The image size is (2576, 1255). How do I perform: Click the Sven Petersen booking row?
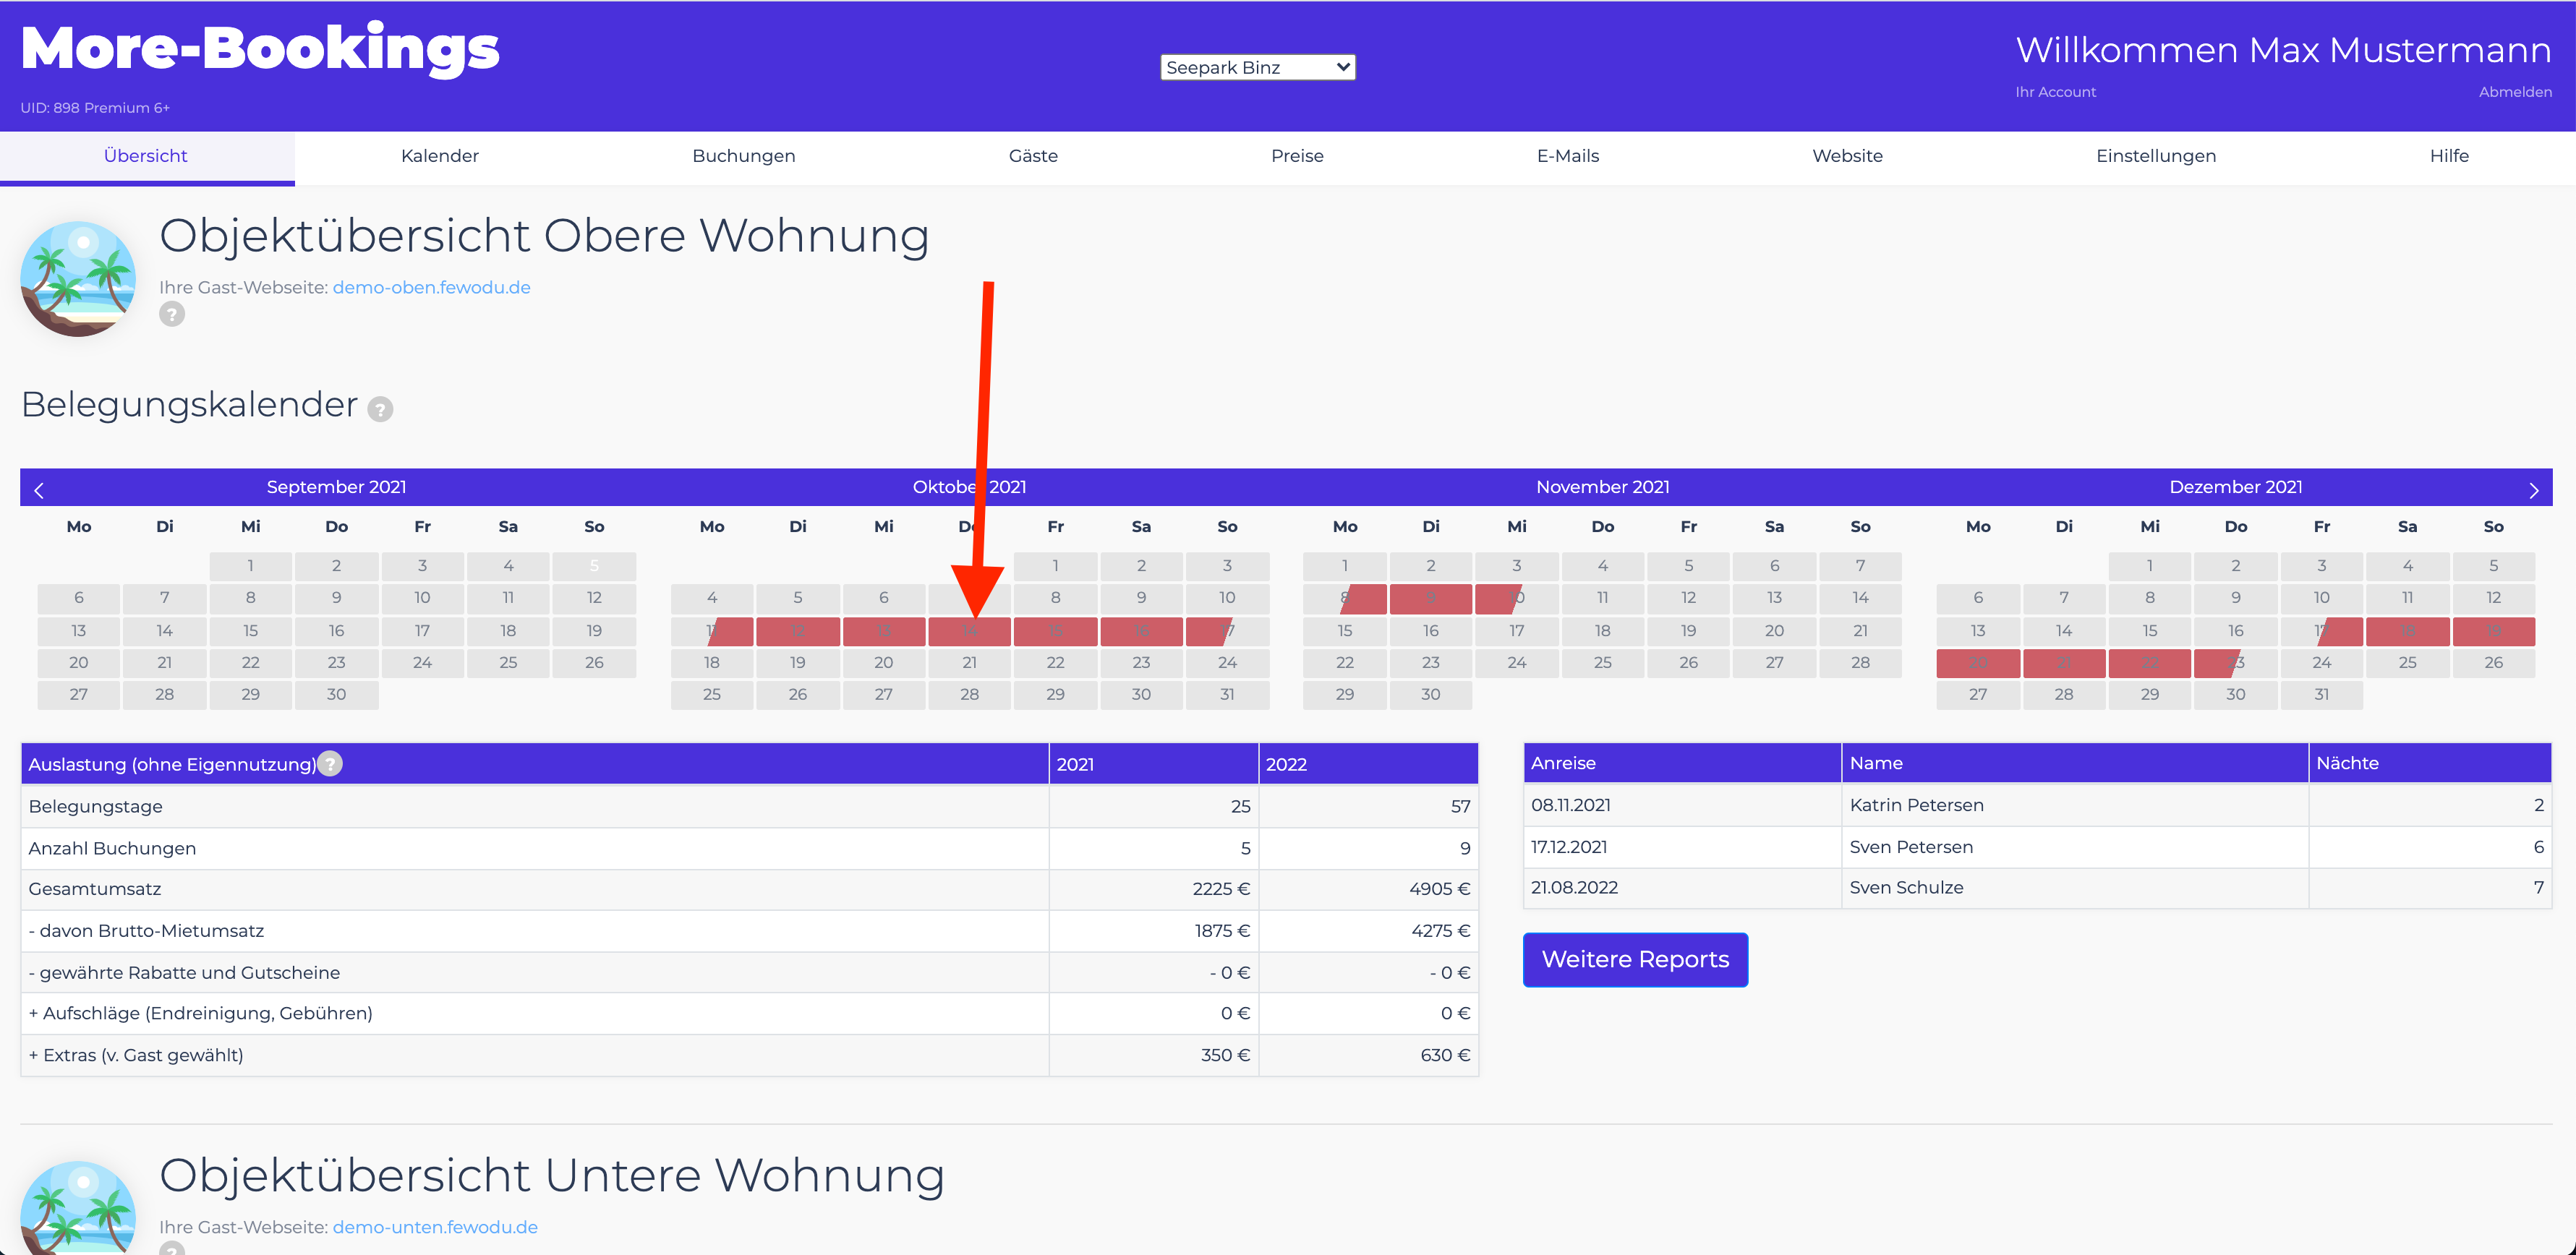[x=2037, y=847]
